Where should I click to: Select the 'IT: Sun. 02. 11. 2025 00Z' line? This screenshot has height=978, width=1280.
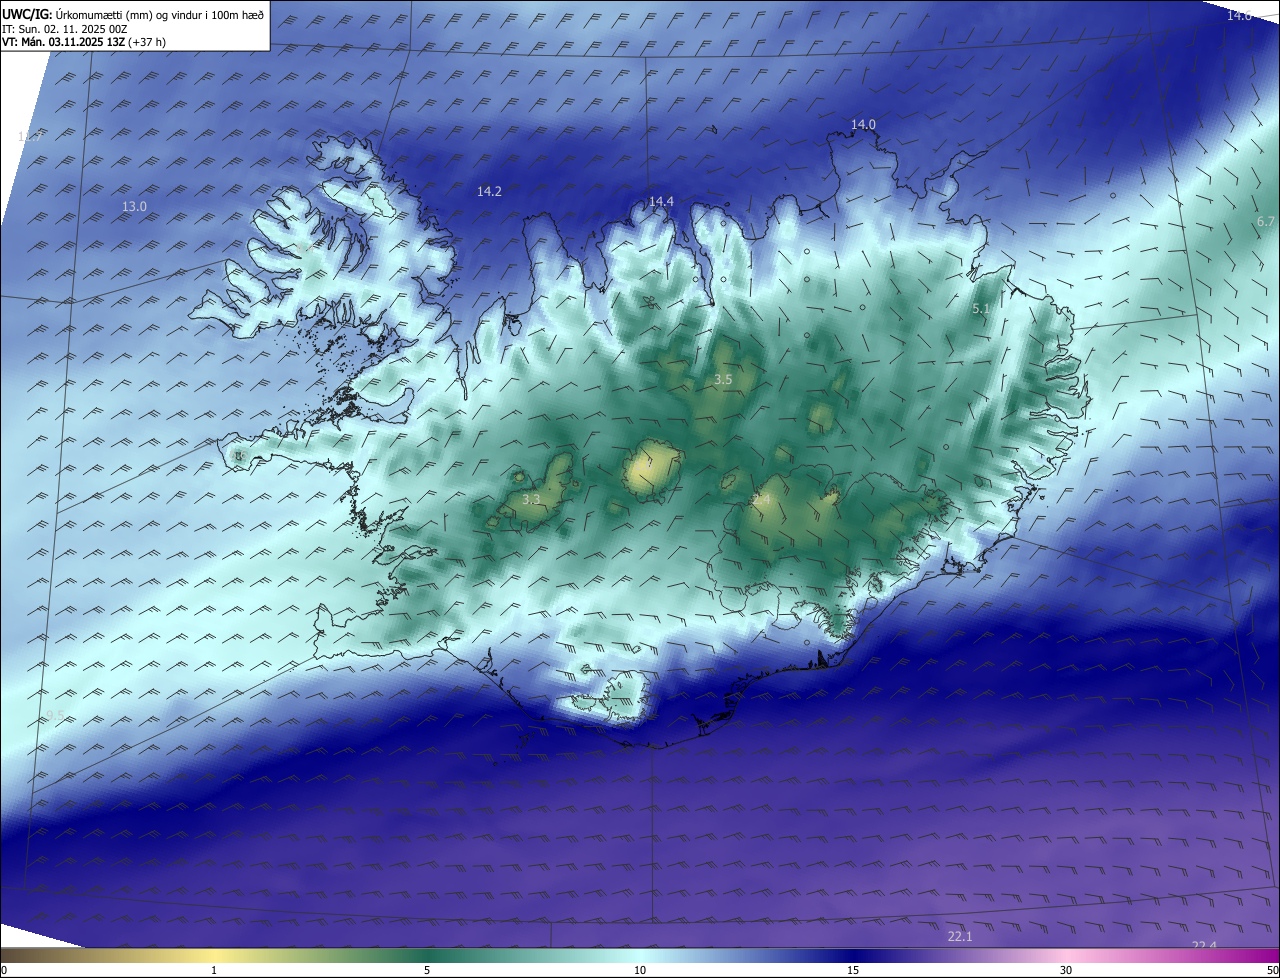point(65,29)
